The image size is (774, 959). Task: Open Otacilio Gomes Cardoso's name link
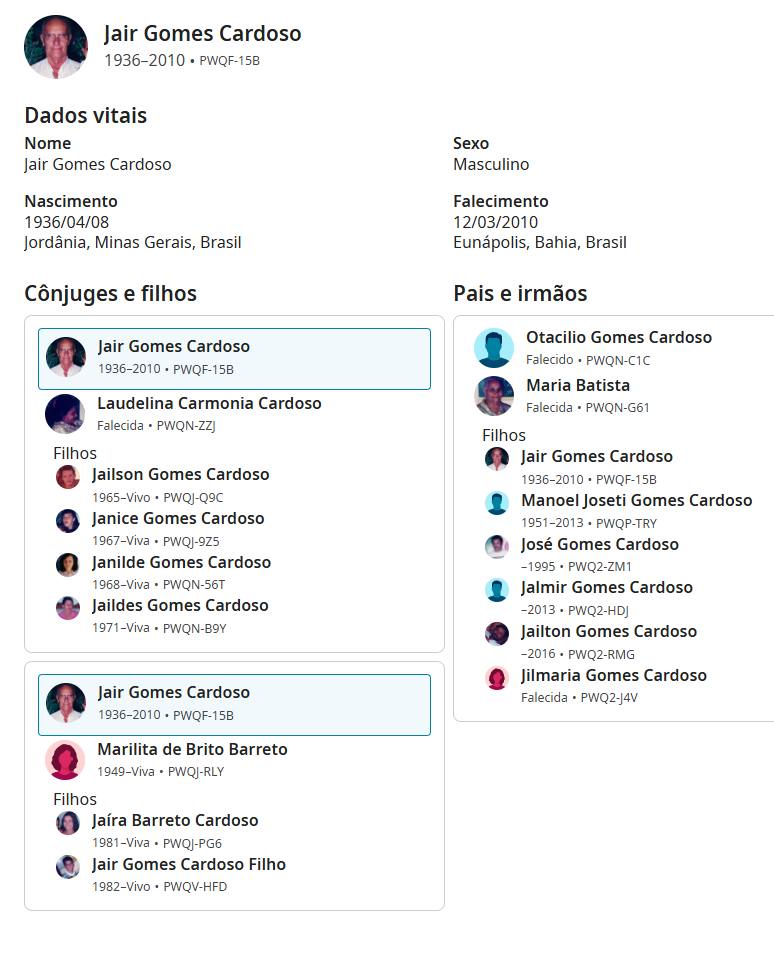click(619, 337)
